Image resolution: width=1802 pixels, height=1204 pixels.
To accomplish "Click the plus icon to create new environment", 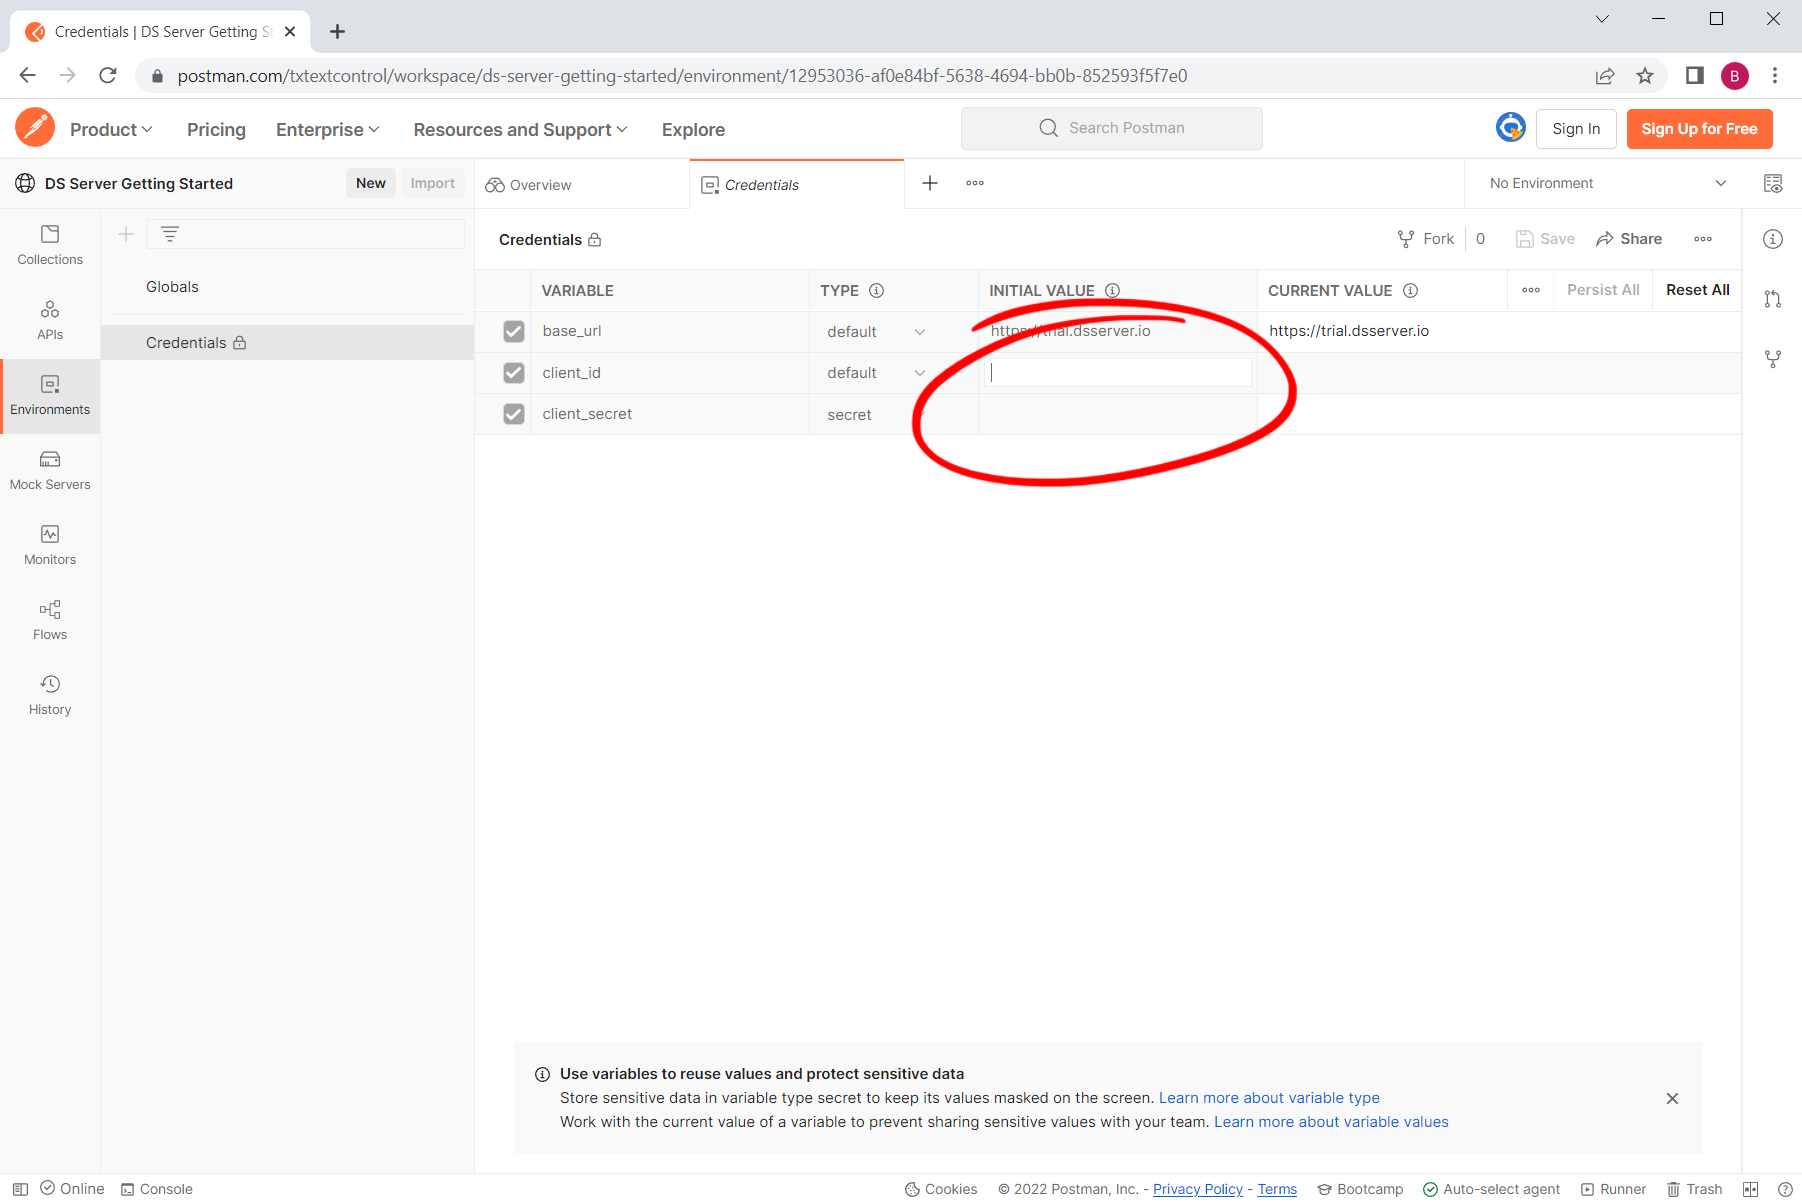I will pos(126,234).
